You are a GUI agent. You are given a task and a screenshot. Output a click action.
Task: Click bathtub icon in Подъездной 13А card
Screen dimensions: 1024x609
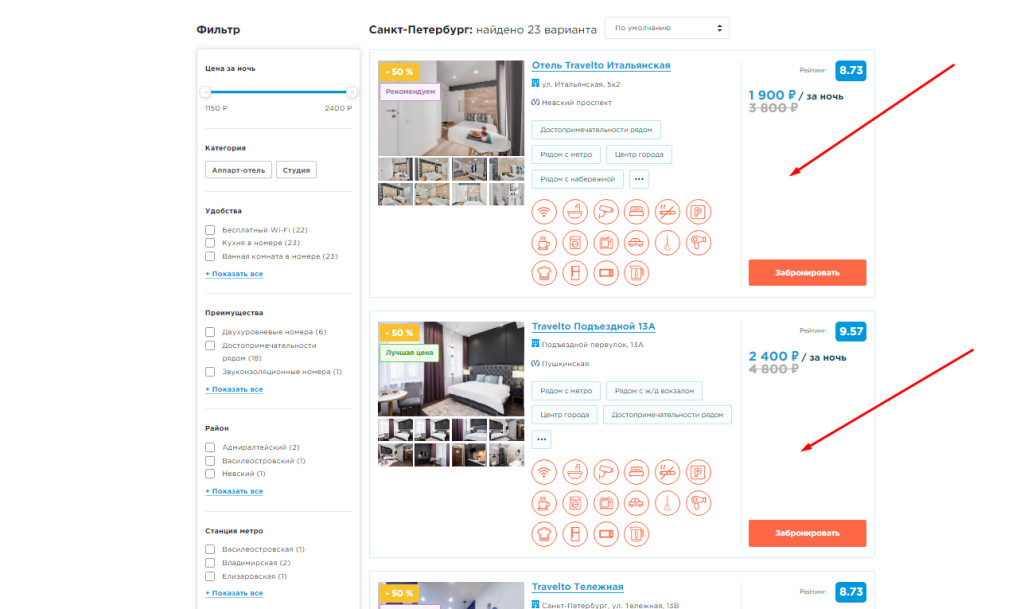575,472
